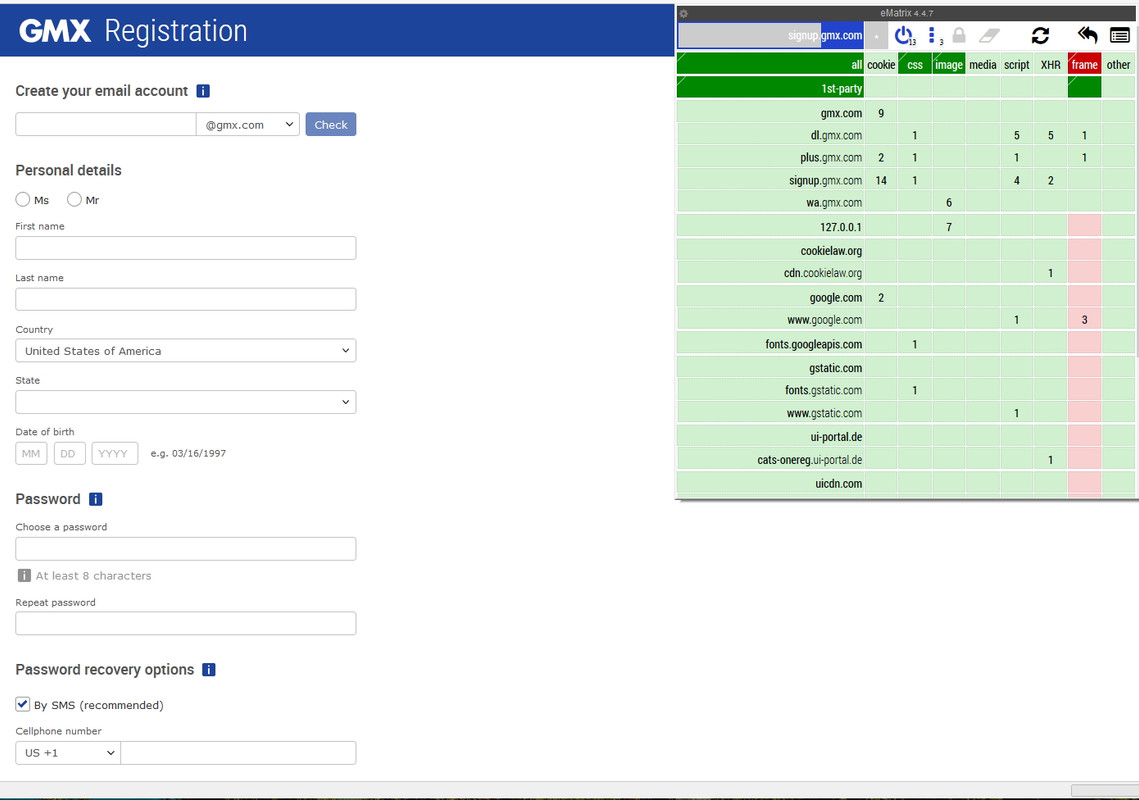Screen dimensions: 1139x800
Task: Uncheck the By SMS (recommended) checkbox
Action: pos(23,704)
